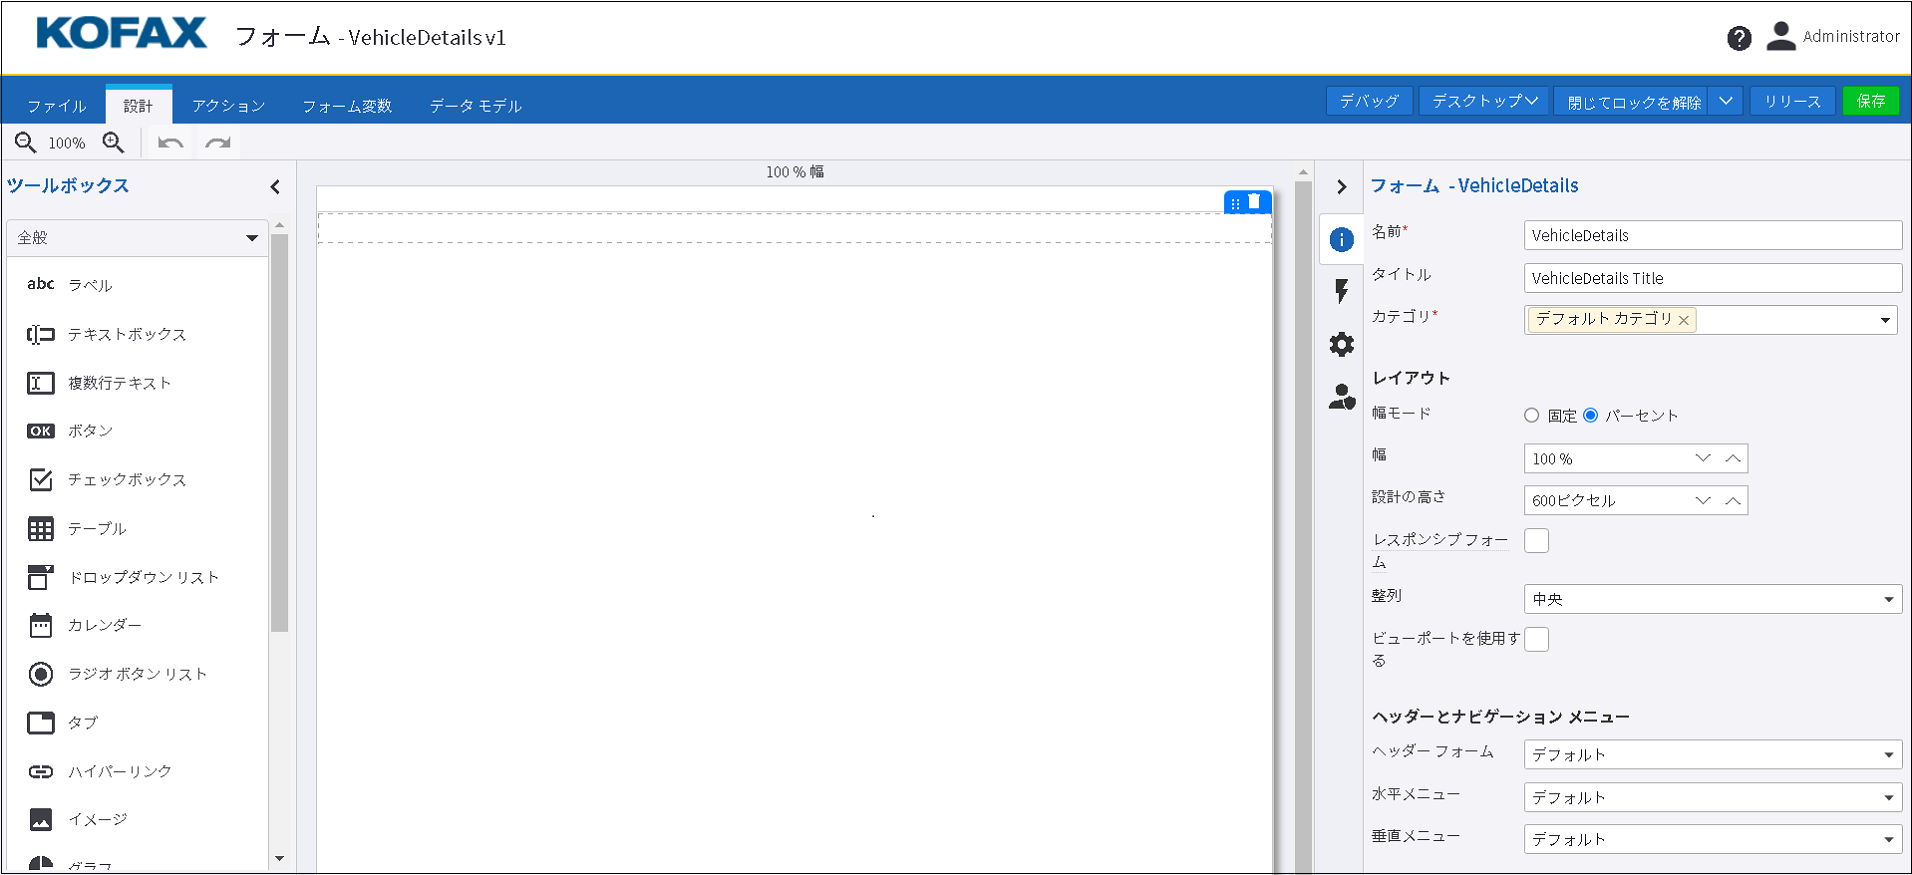Click the zoom in magnifier icon
Viewport: 1912px width, 875px height.
tap(114, 143)
